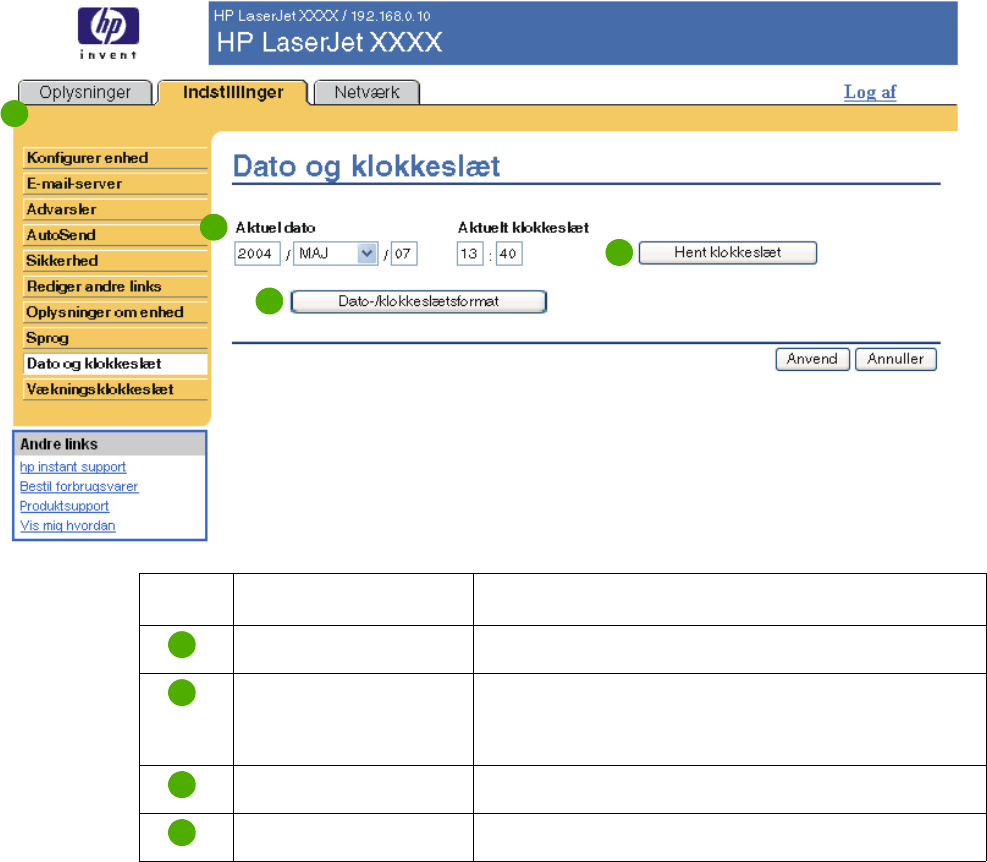This screenshot has height=862, width=987.
Task: Click the day field showing 07
Action: (x=403, y=254)
